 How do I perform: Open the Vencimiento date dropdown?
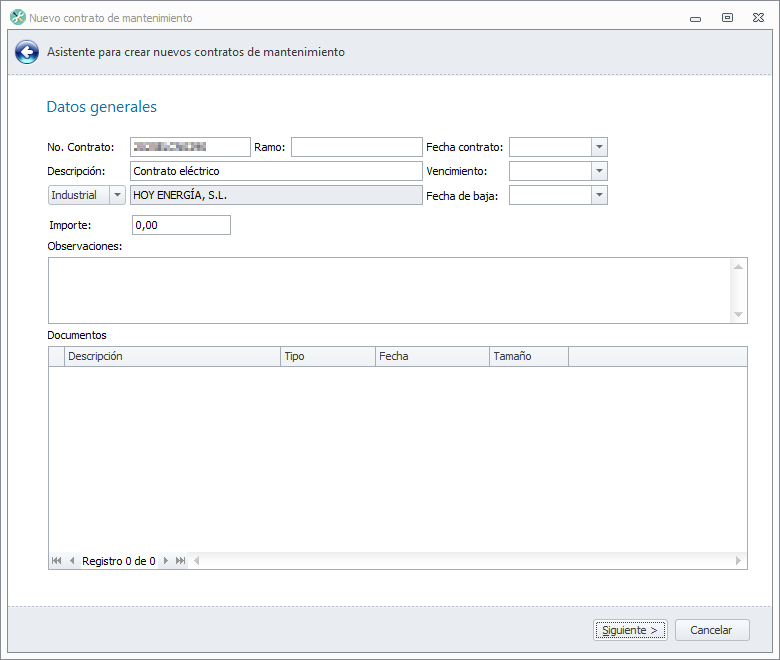[x=599, y=171]
